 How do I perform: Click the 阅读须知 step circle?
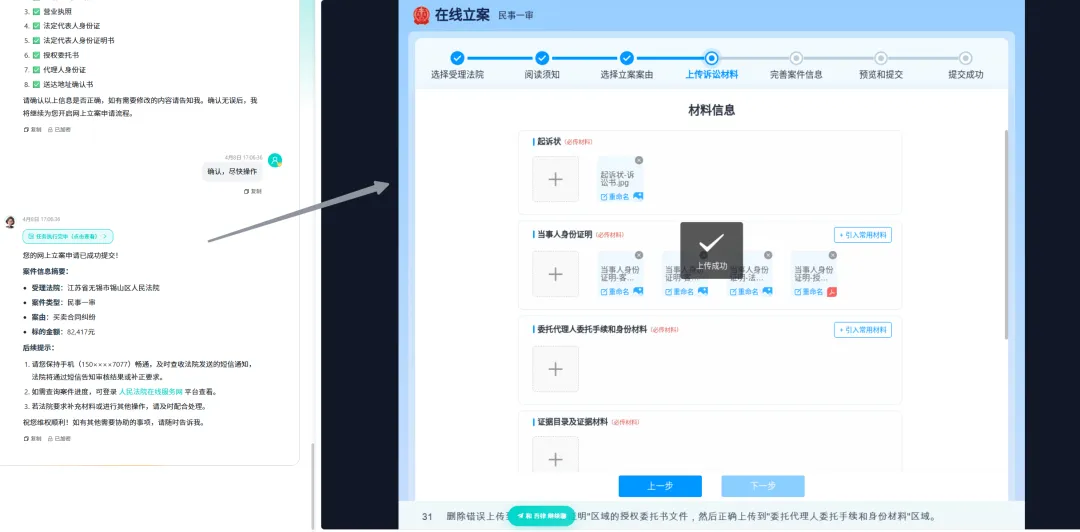(542, 59)
